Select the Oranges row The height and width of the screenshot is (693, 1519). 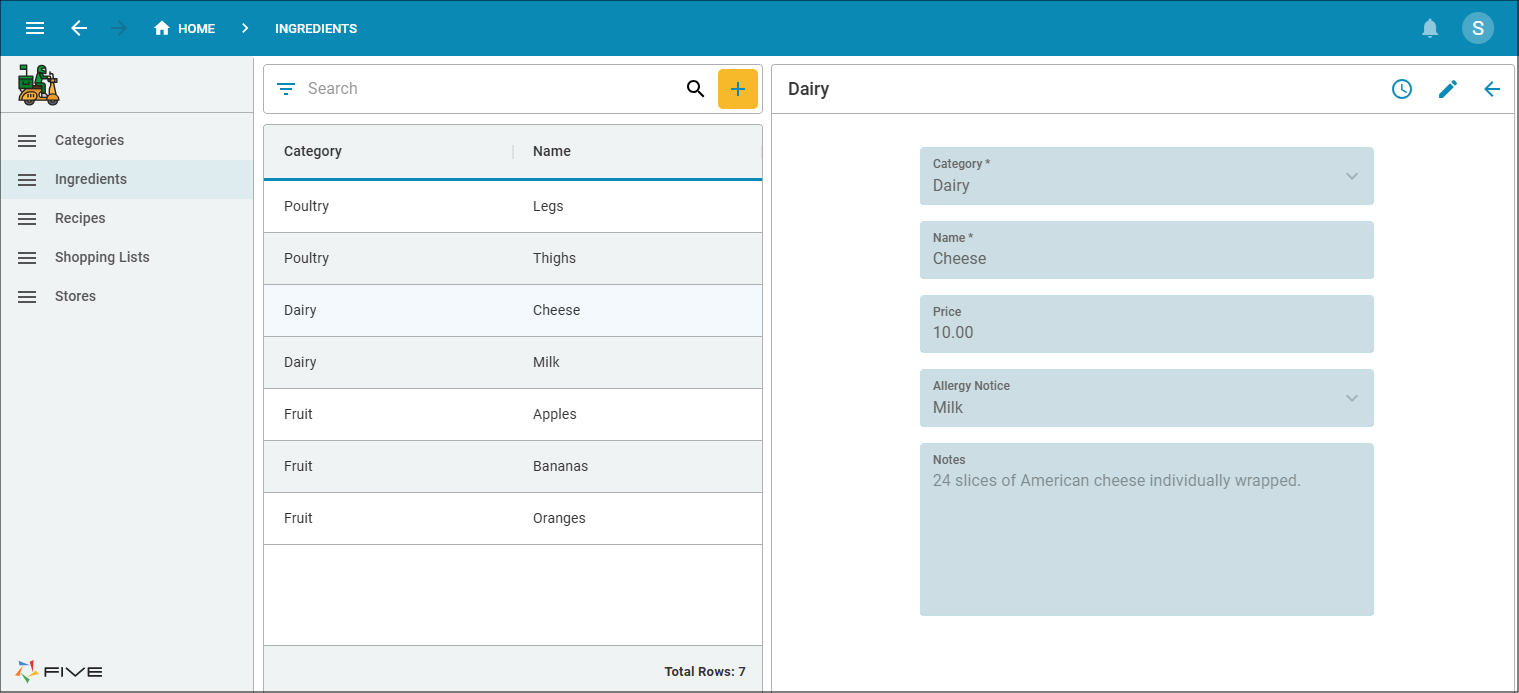click(513, 519)
